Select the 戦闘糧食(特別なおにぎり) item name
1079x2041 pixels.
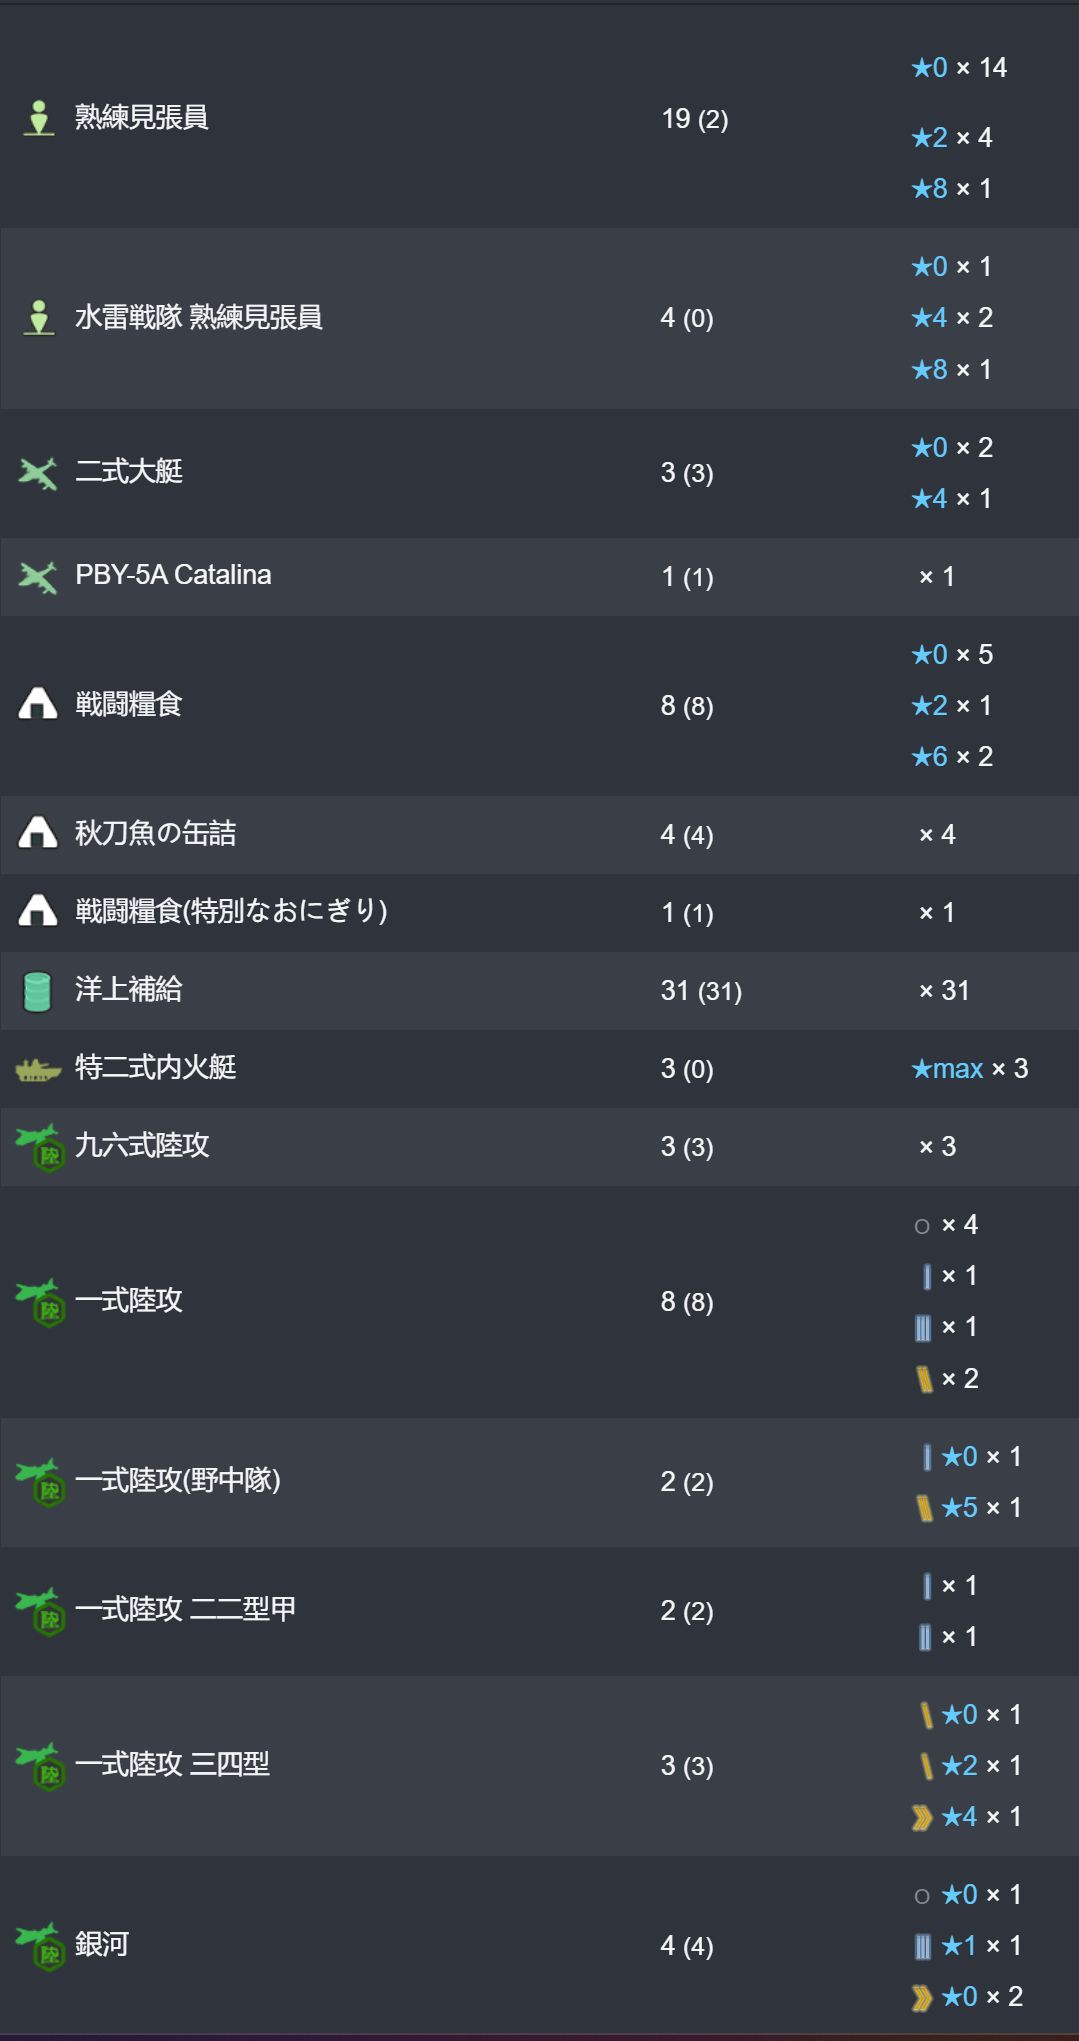coord(231,911)
